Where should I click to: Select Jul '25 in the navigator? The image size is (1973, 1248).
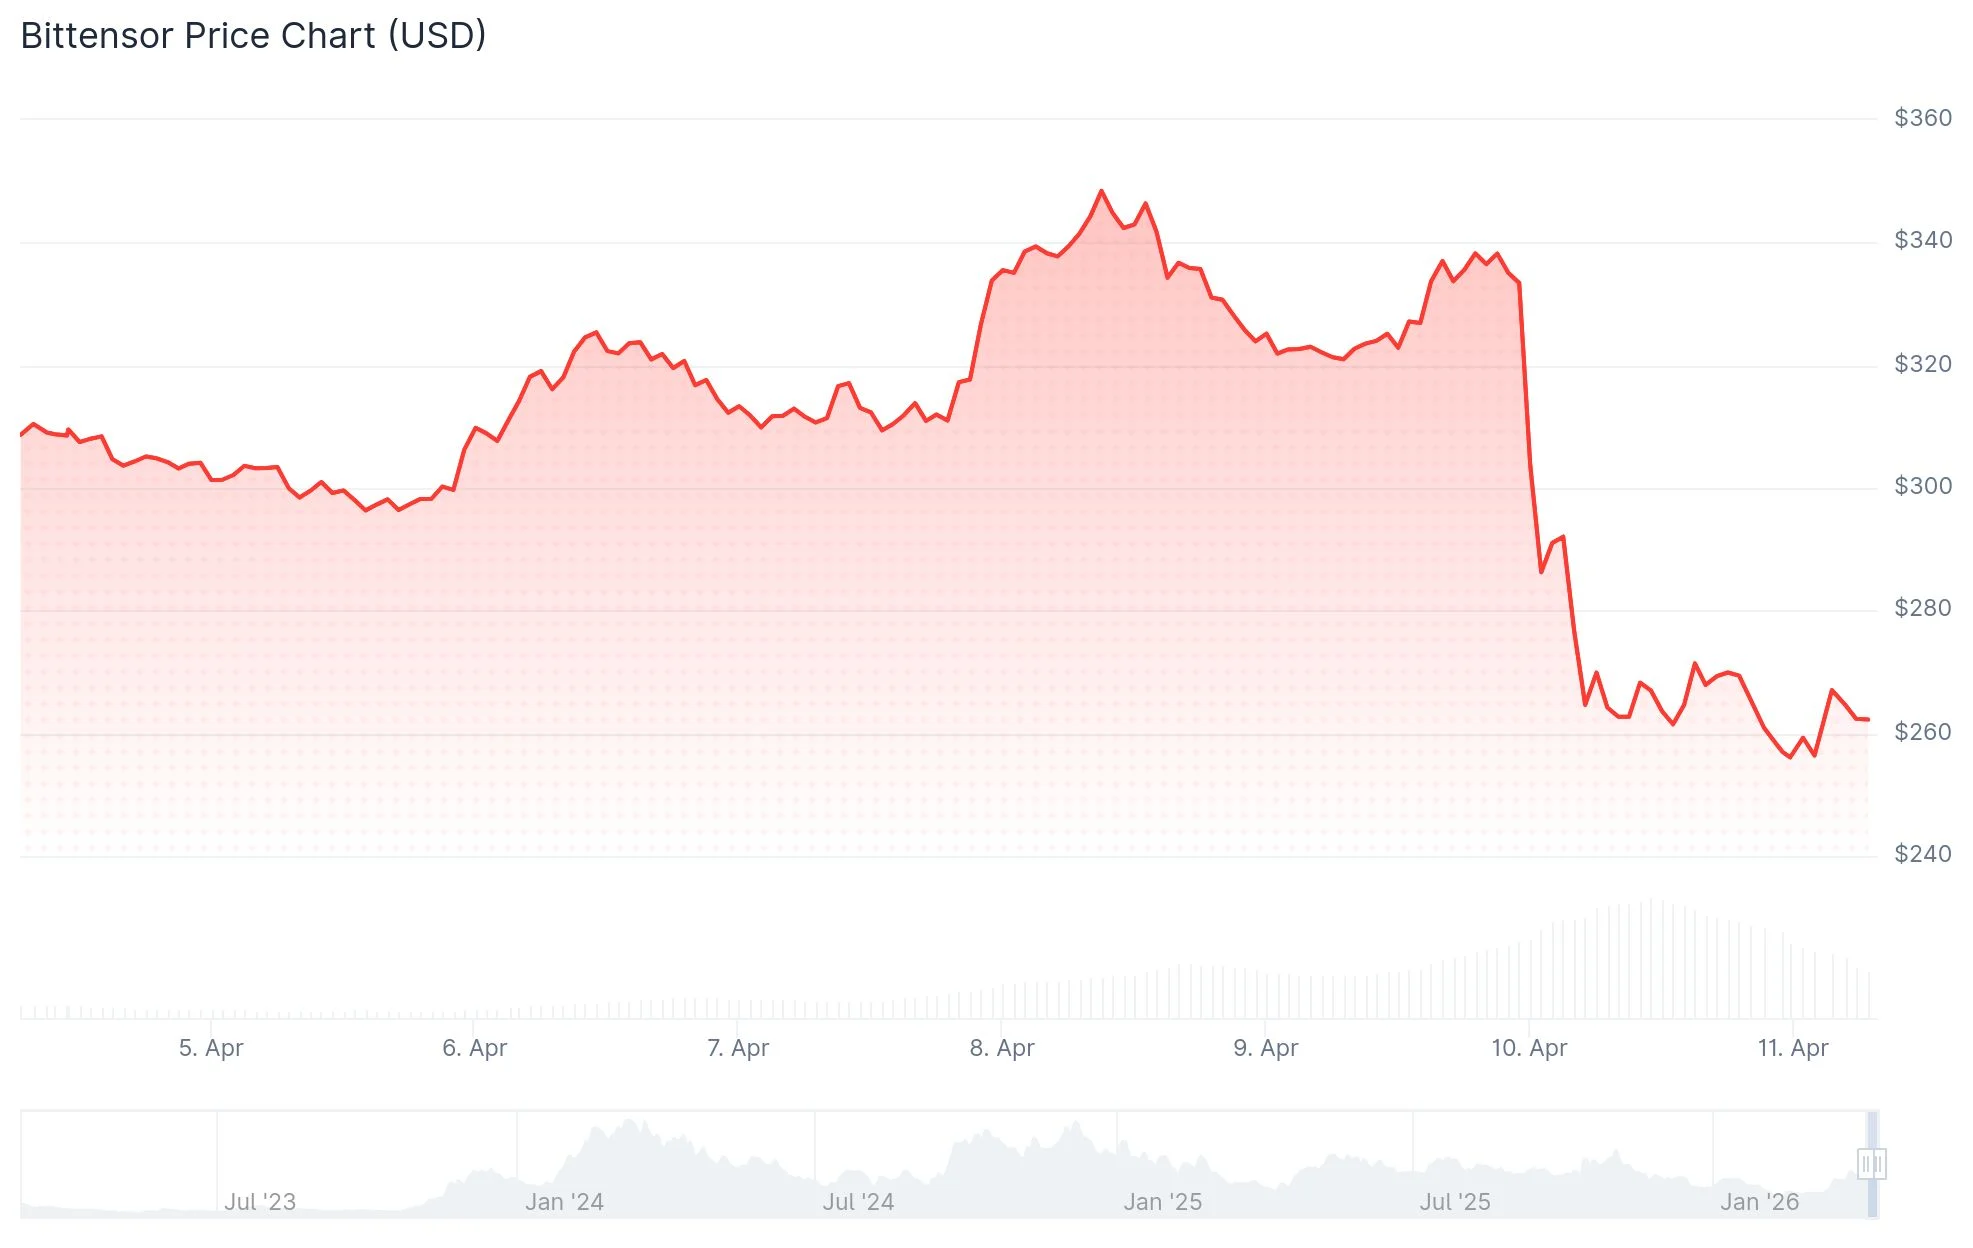[x=1455, y=1202]
